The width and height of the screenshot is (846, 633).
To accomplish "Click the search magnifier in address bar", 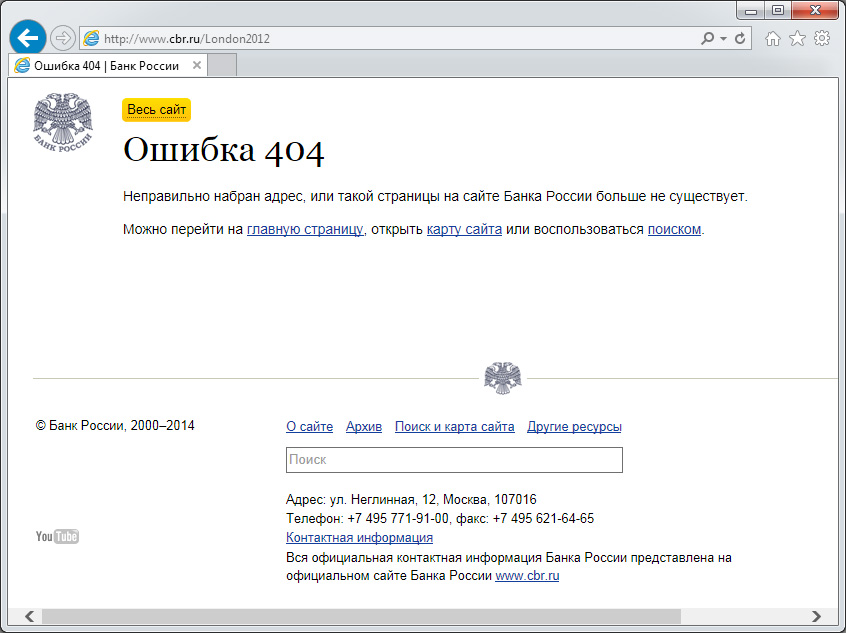I will [707, 38].
